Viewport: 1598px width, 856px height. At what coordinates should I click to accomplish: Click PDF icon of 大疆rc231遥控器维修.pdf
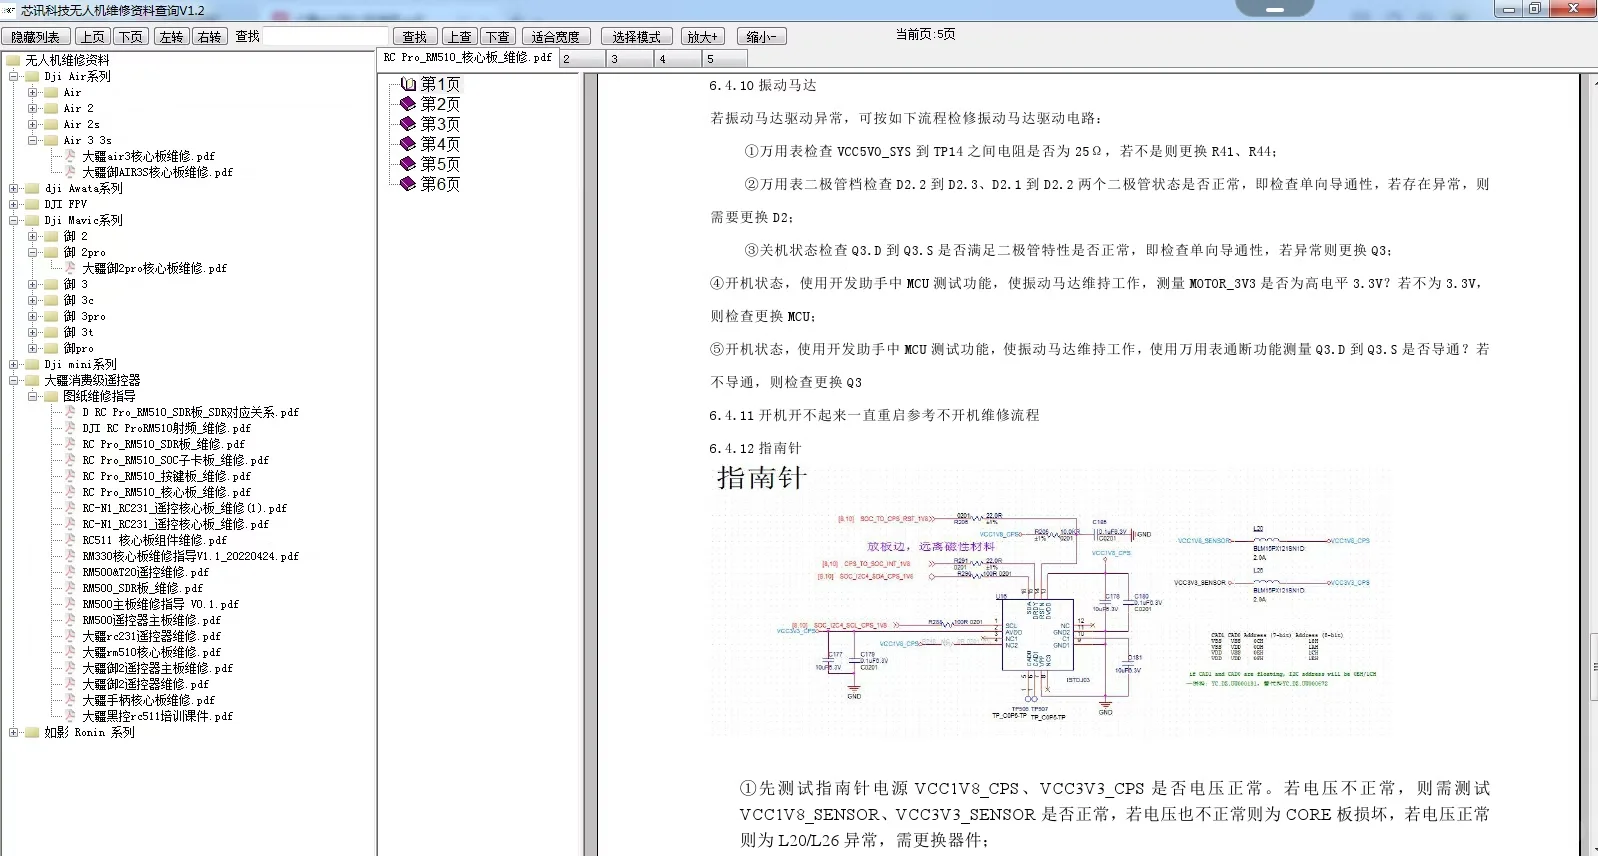71,636
